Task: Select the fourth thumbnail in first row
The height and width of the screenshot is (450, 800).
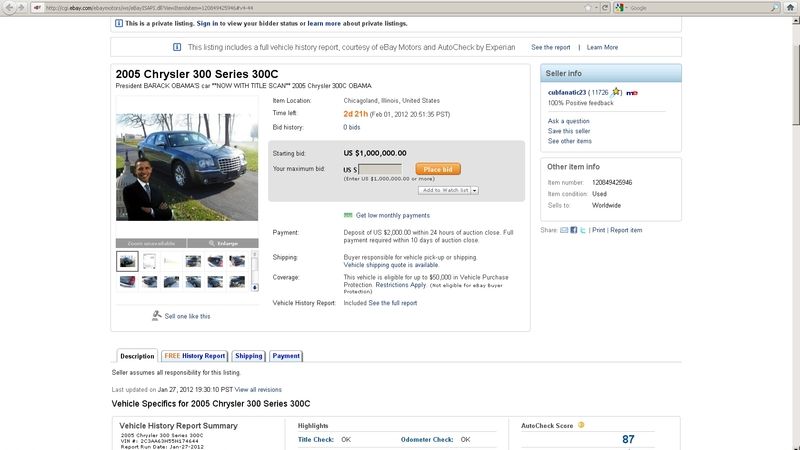Action: 193,261
